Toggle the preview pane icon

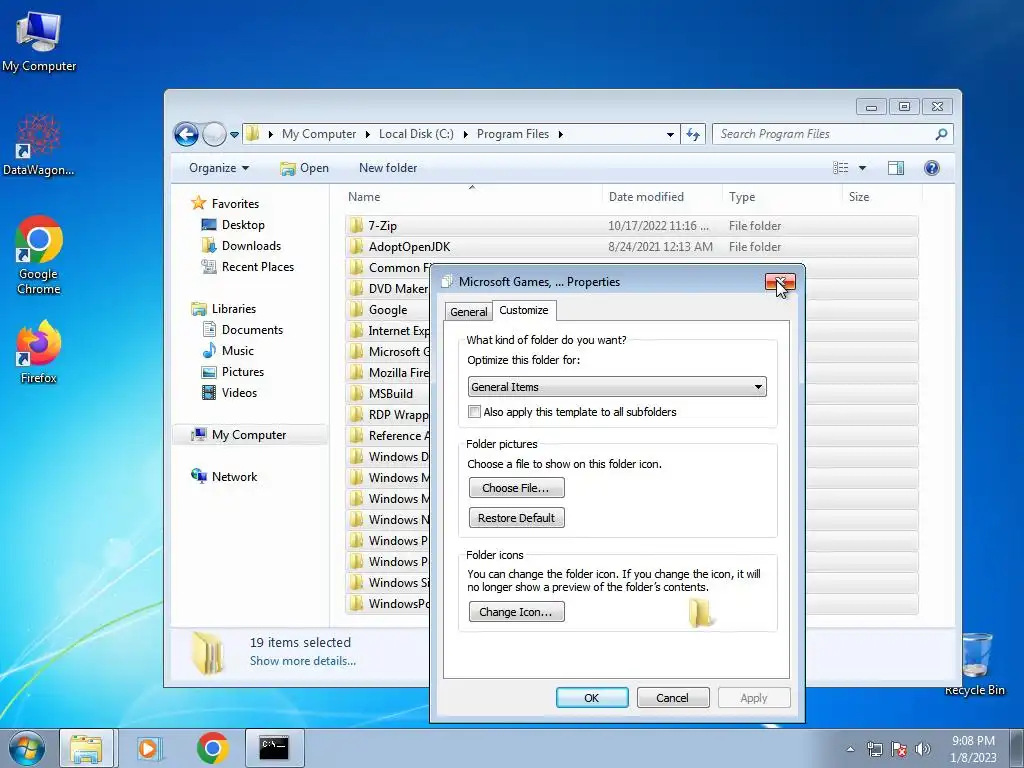click(x=895, y=168)
